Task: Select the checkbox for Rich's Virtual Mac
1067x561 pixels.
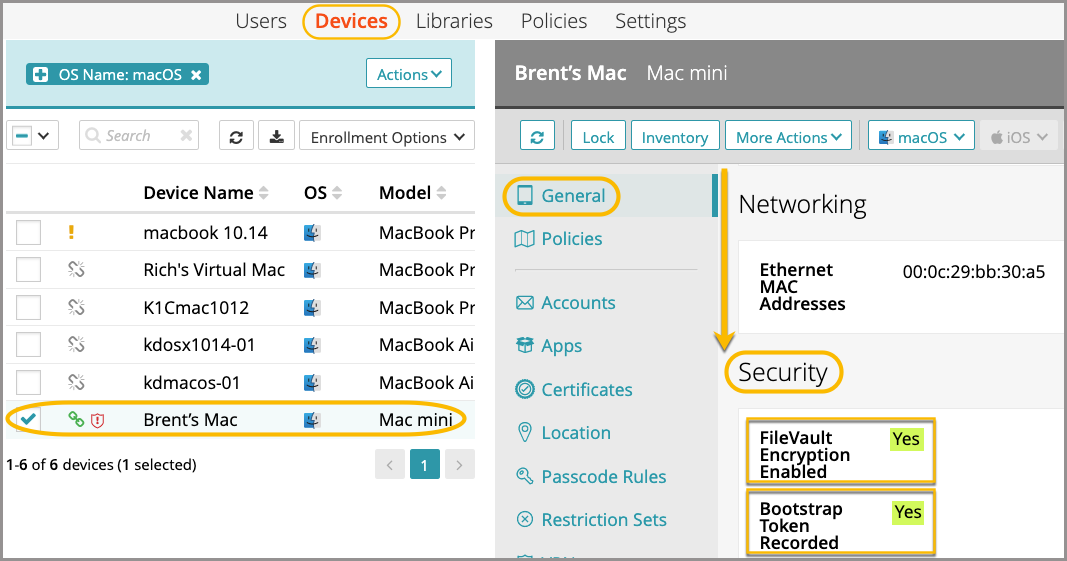Action: (28, 270)
